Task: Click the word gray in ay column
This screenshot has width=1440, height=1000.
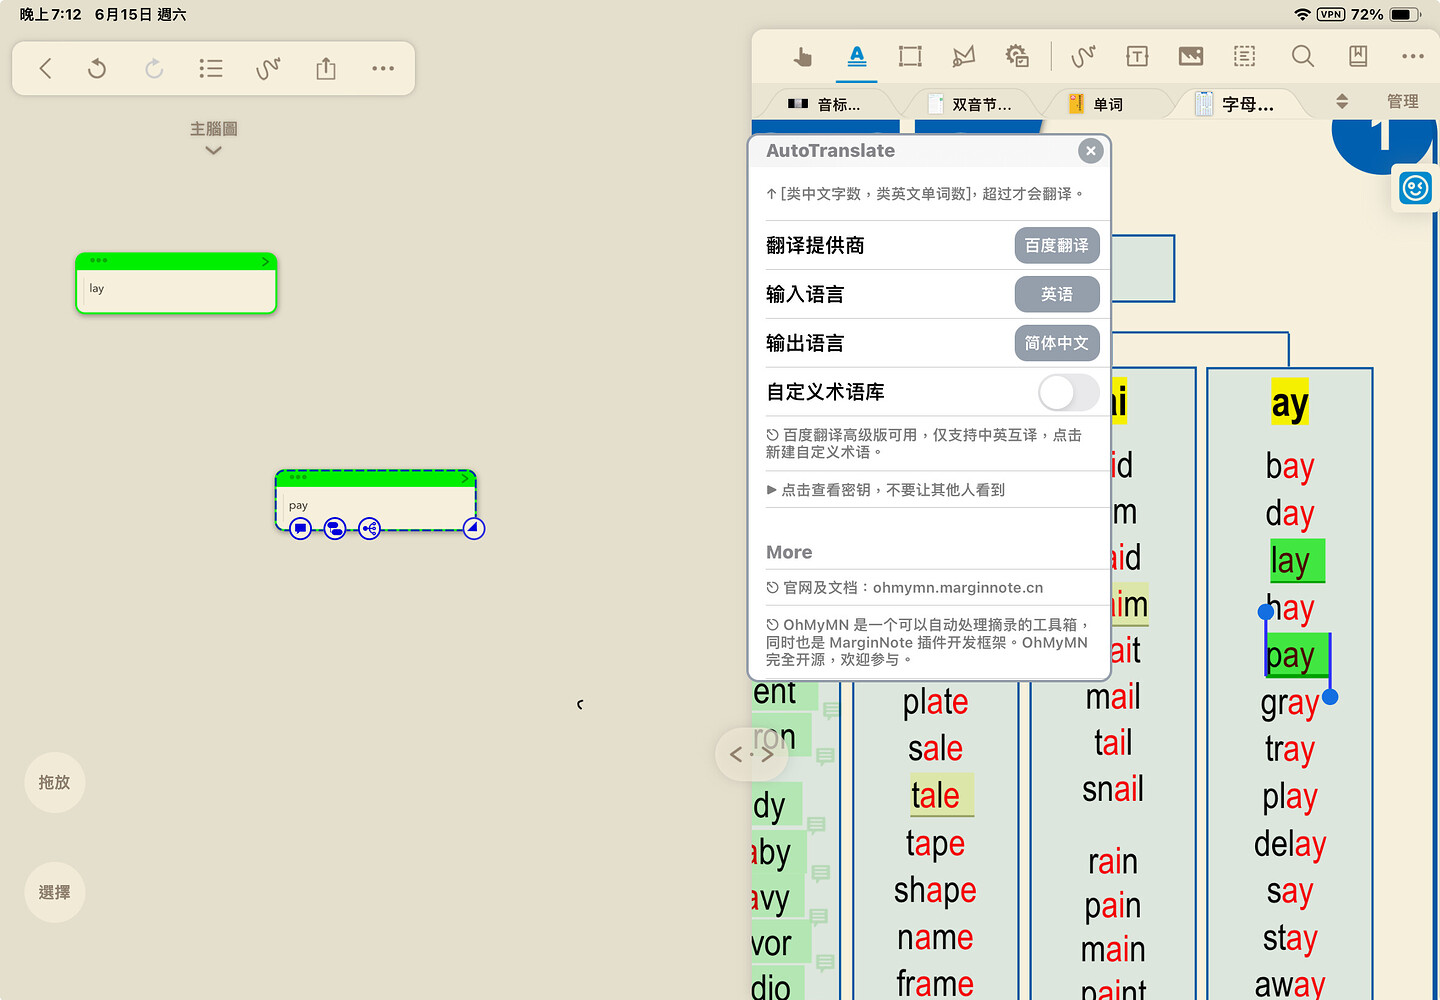Action: tap(1290, 703)
